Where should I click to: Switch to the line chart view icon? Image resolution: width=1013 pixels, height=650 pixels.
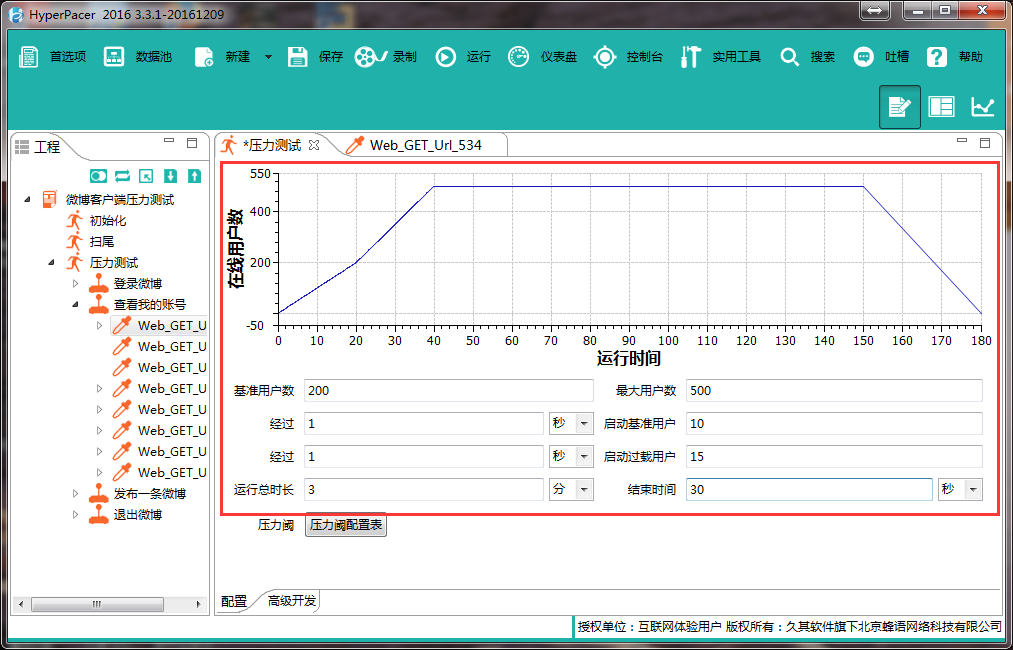pos(983,107)
